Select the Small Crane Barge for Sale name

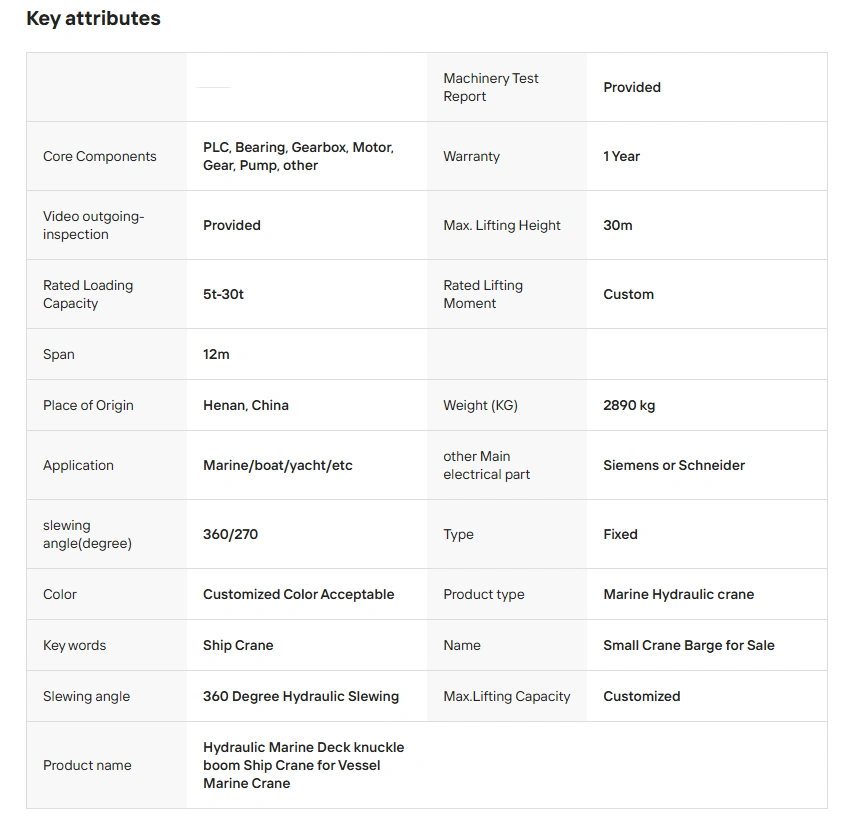coord(688,645)
